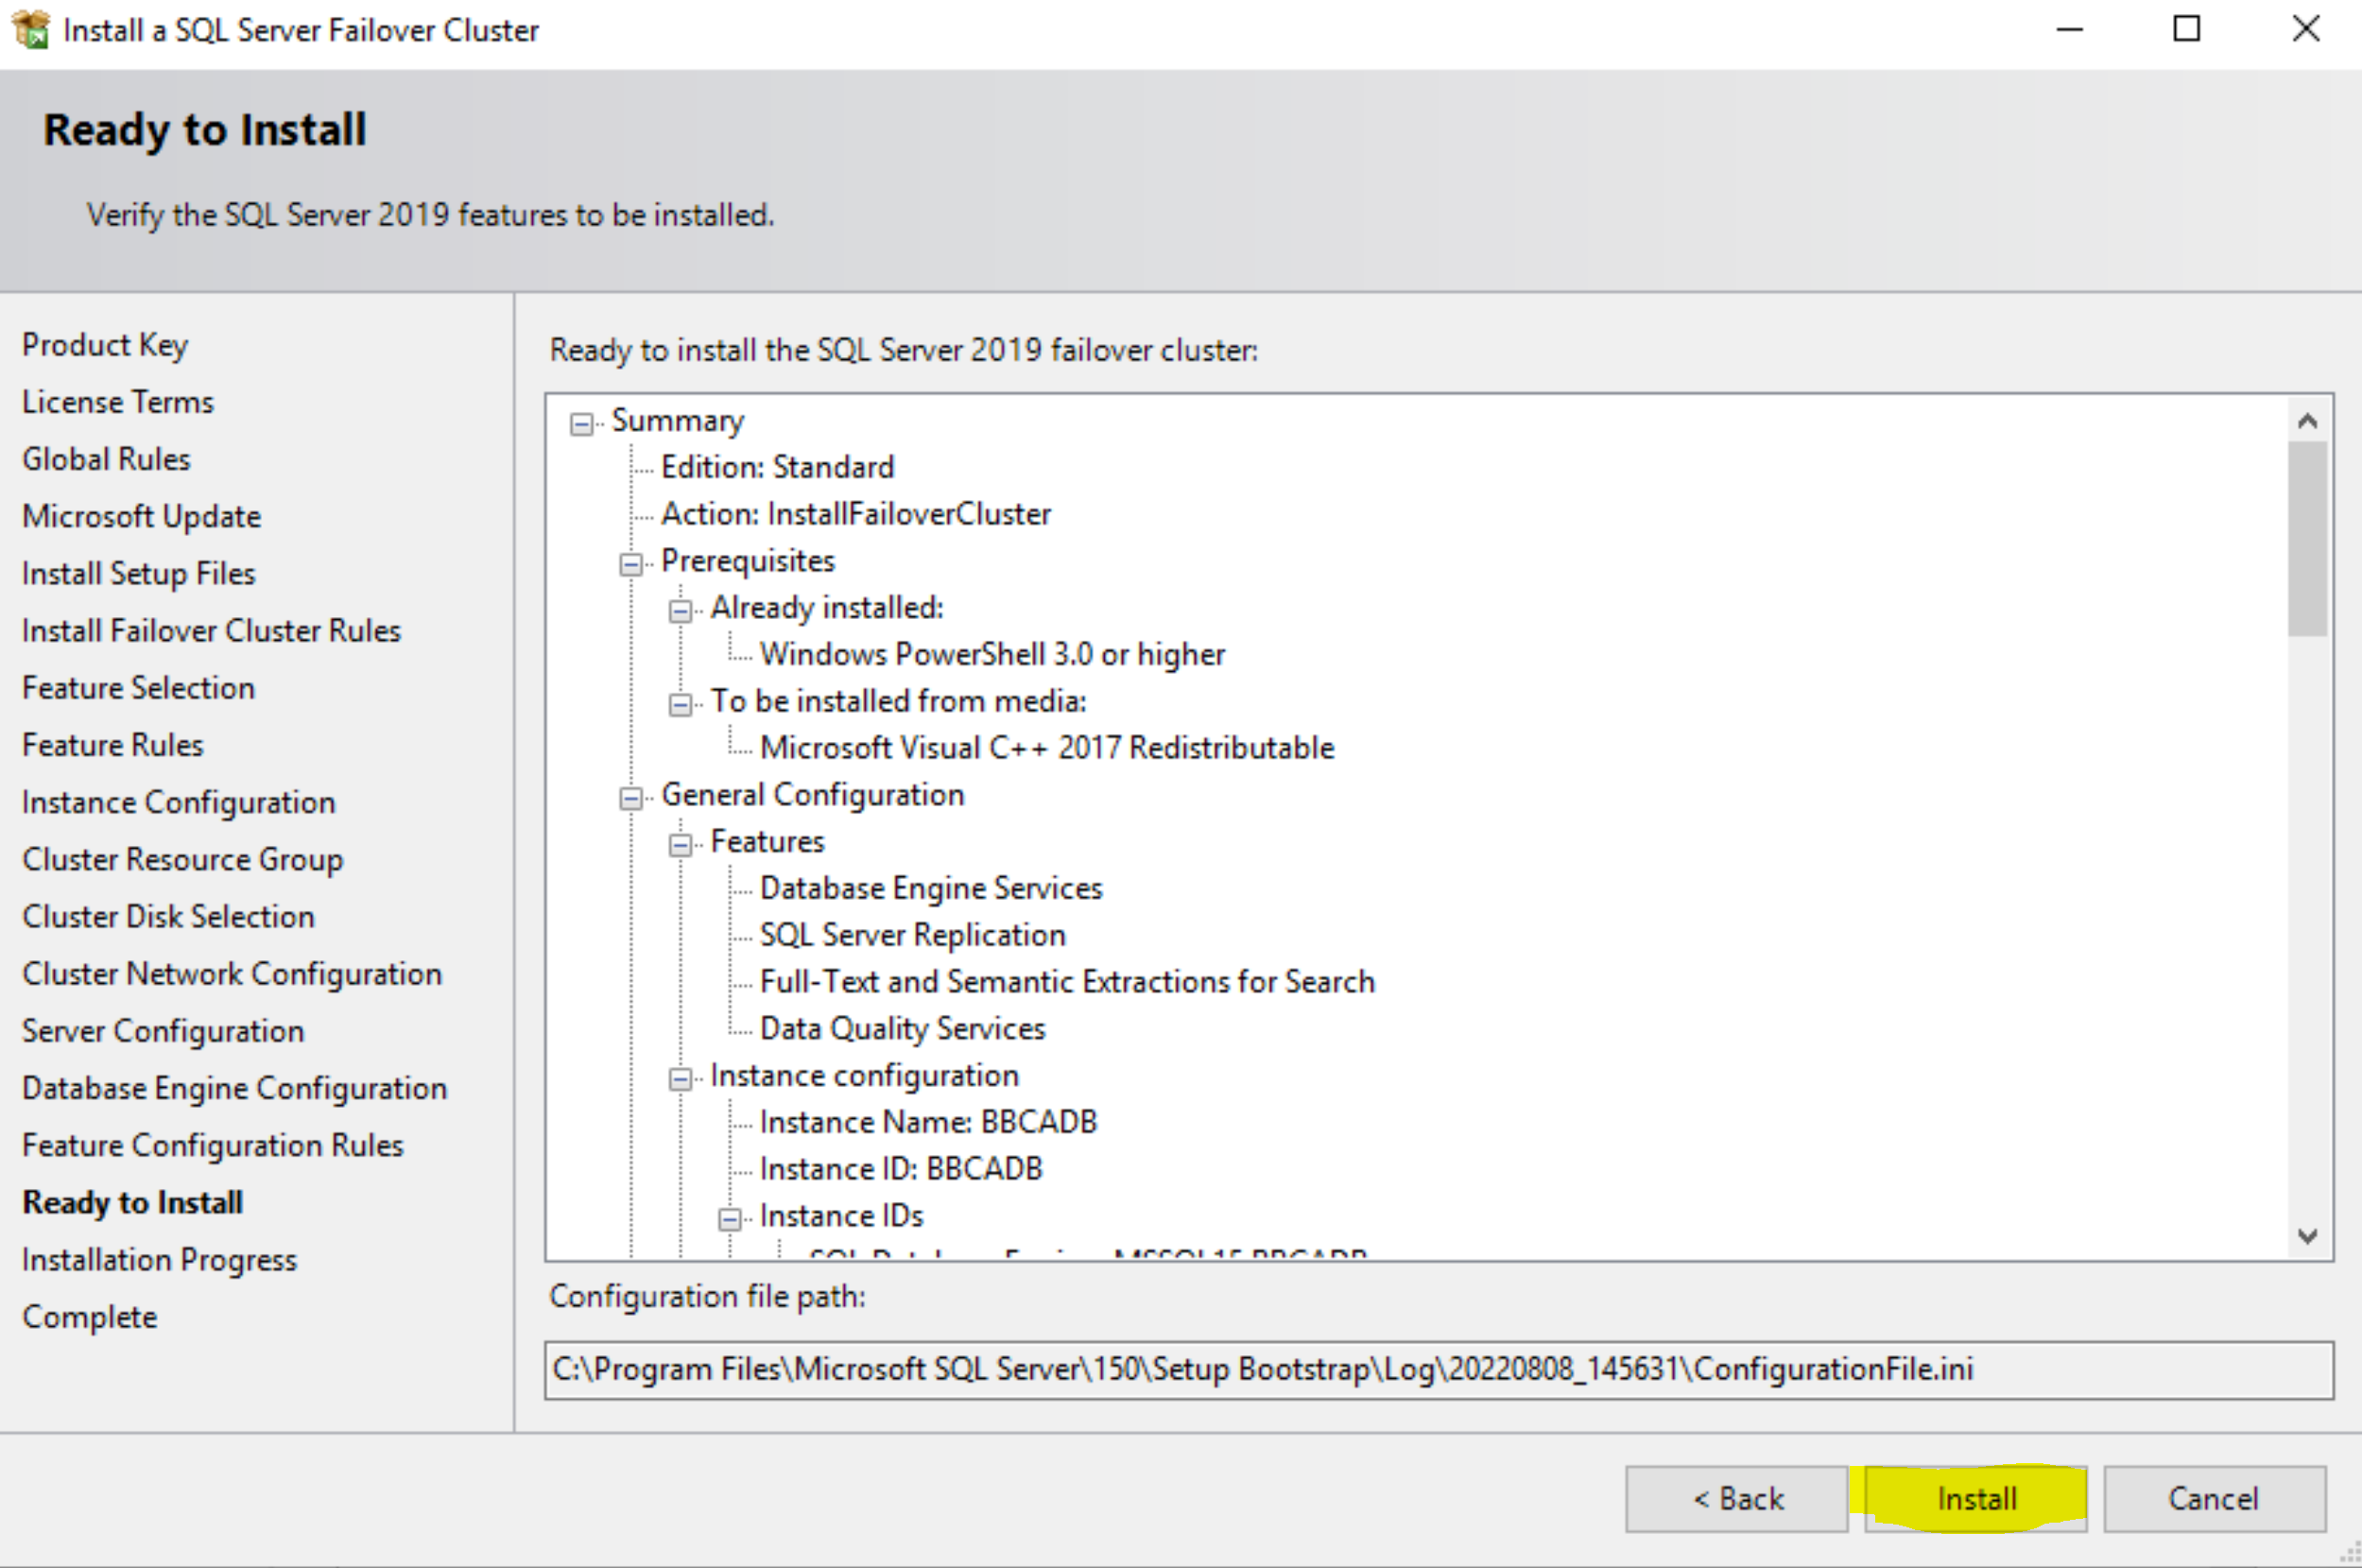Select the Summary label in tree
This screenshot has height=1568, width=2362.
pyautogui.click(x=678, y=421)
